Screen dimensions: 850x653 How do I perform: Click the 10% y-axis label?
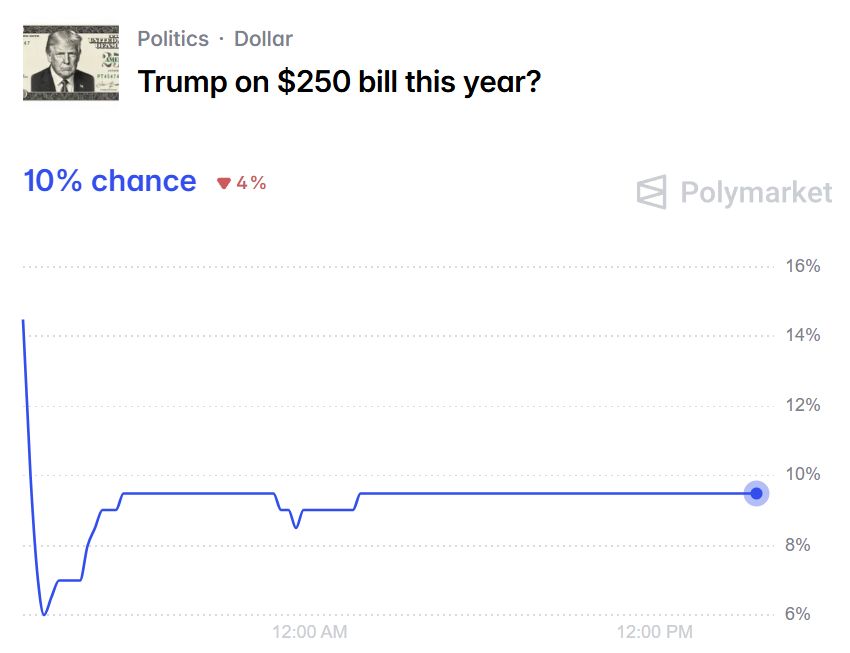[803, 475]
